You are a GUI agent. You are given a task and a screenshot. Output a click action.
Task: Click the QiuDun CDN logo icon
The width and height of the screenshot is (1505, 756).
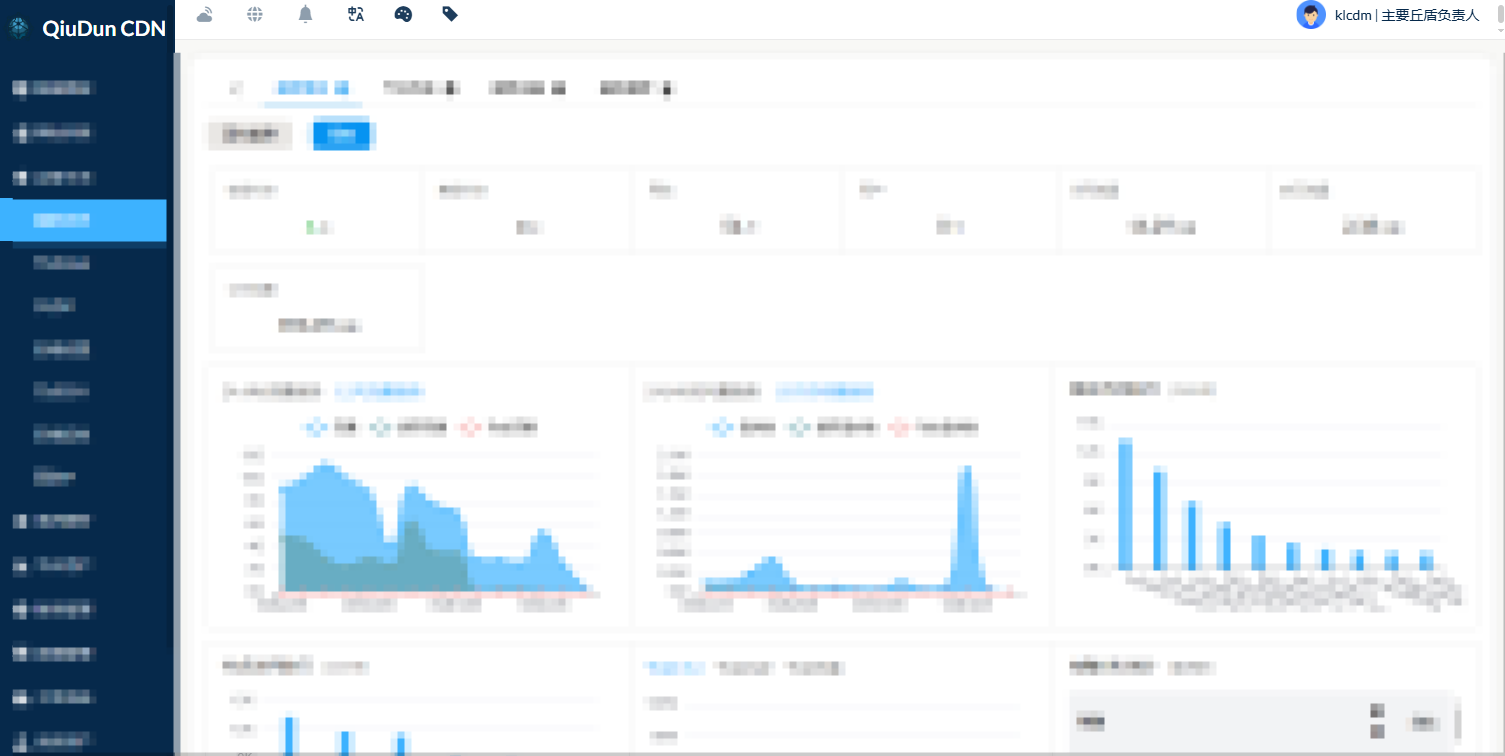(18, 28)
